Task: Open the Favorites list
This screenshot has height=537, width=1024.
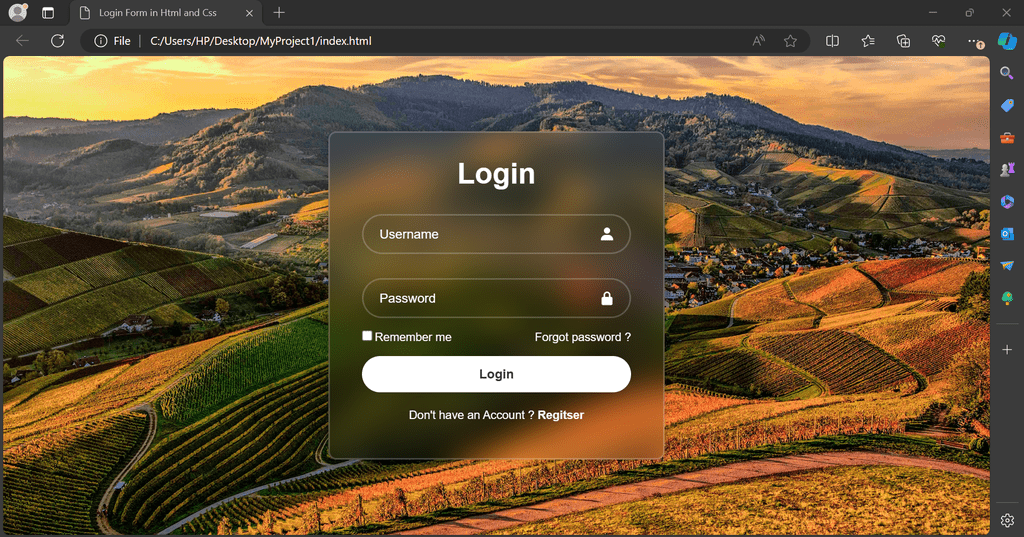Action: click(868, 41)
